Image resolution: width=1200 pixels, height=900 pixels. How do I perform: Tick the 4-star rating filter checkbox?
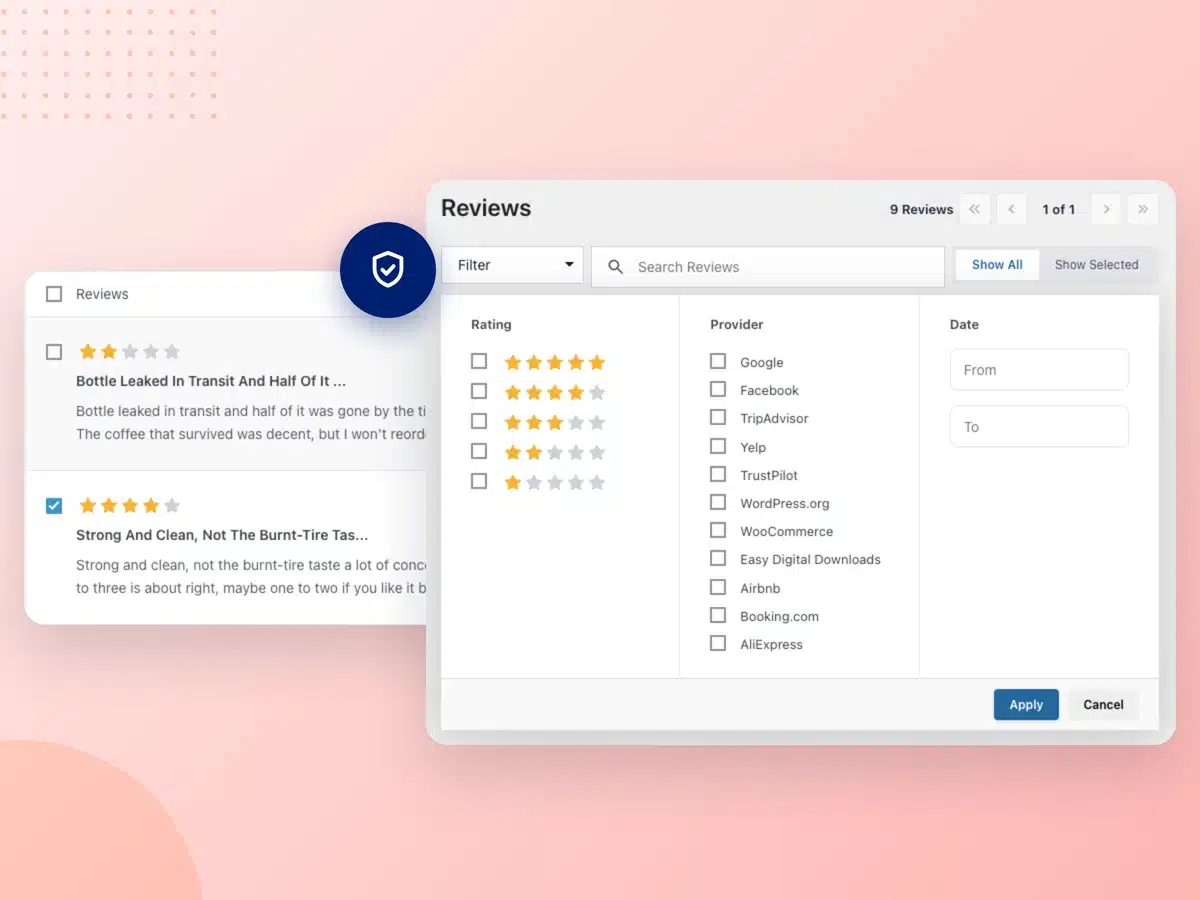(479, 391)
